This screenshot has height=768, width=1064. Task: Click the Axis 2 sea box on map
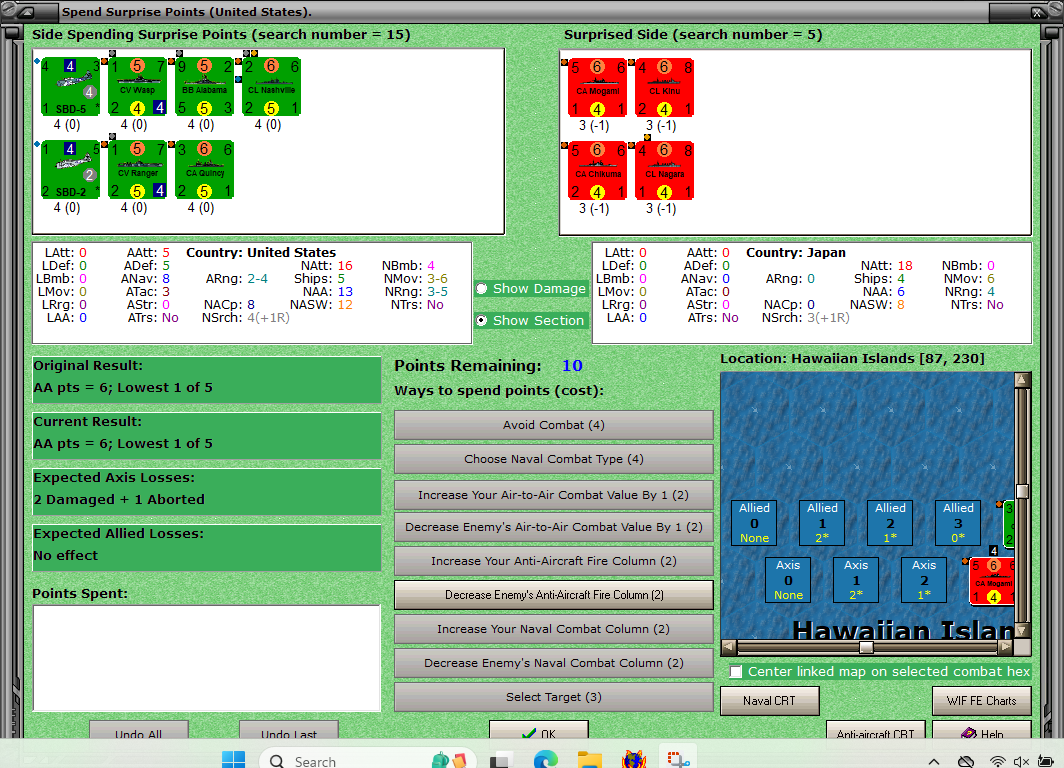pos(924,580)
